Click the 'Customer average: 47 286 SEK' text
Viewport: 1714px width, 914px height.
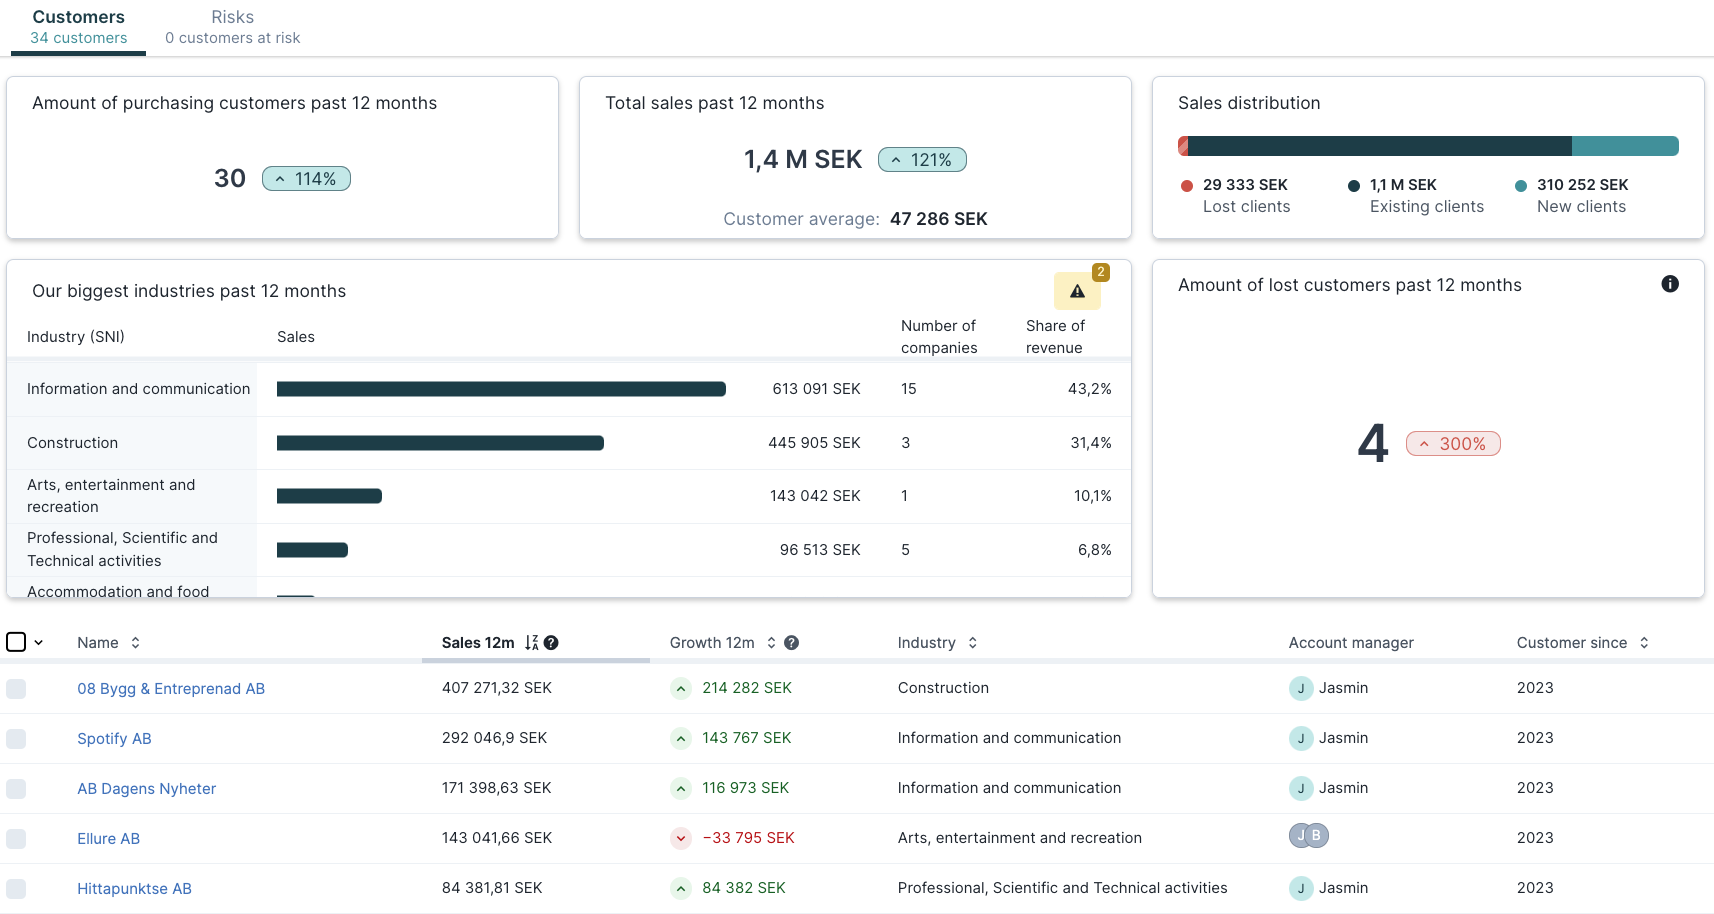855,219
